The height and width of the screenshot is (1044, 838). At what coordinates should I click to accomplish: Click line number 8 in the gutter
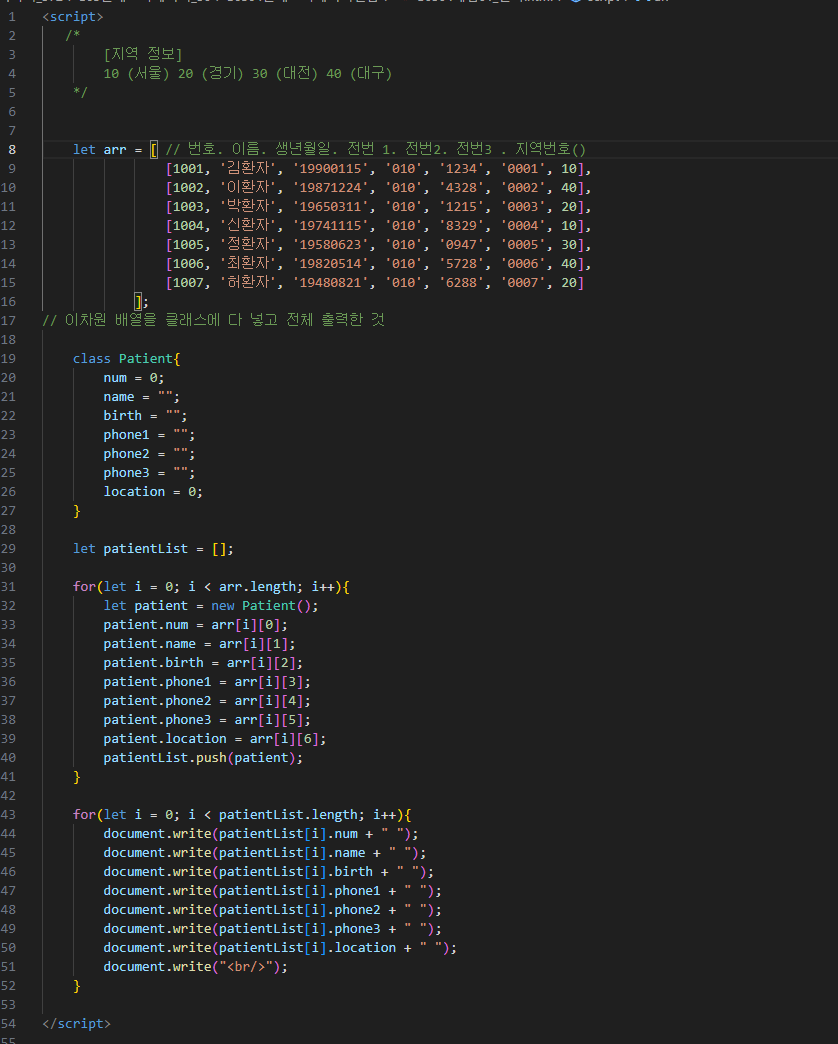pyautogui.click(x=11, y=150)
